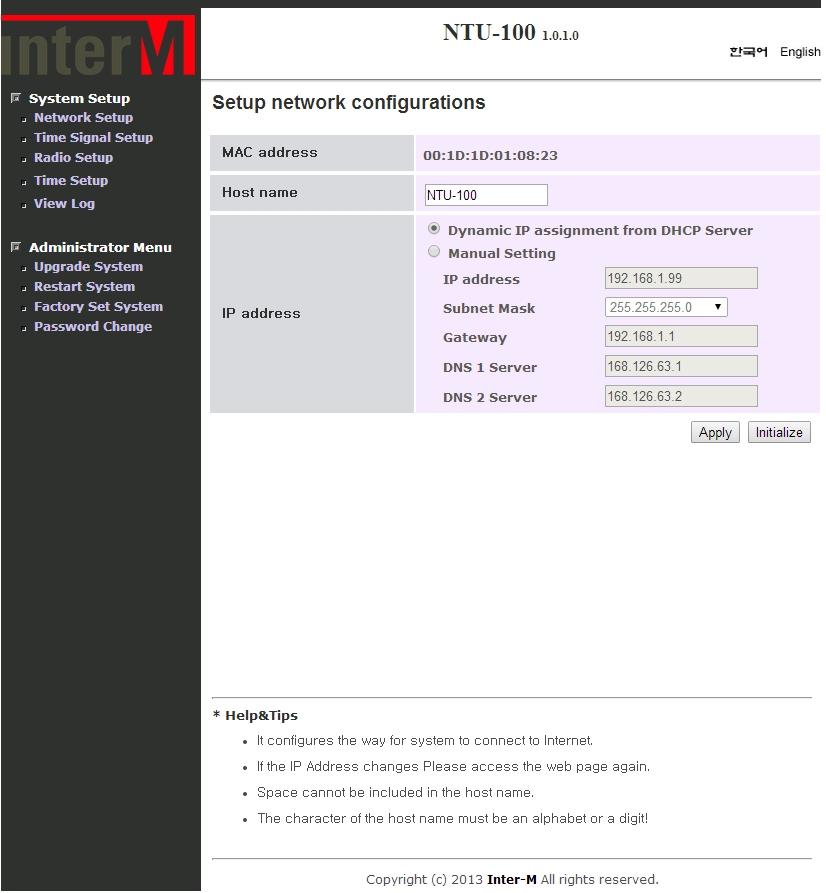Click the tip 'If the IP Address changes'
826x893 pixels.
[453, 767]
